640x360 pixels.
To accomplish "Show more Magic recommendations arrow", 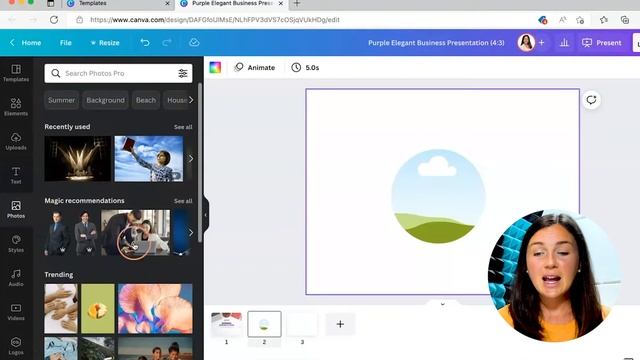I will tap(191, 233).
